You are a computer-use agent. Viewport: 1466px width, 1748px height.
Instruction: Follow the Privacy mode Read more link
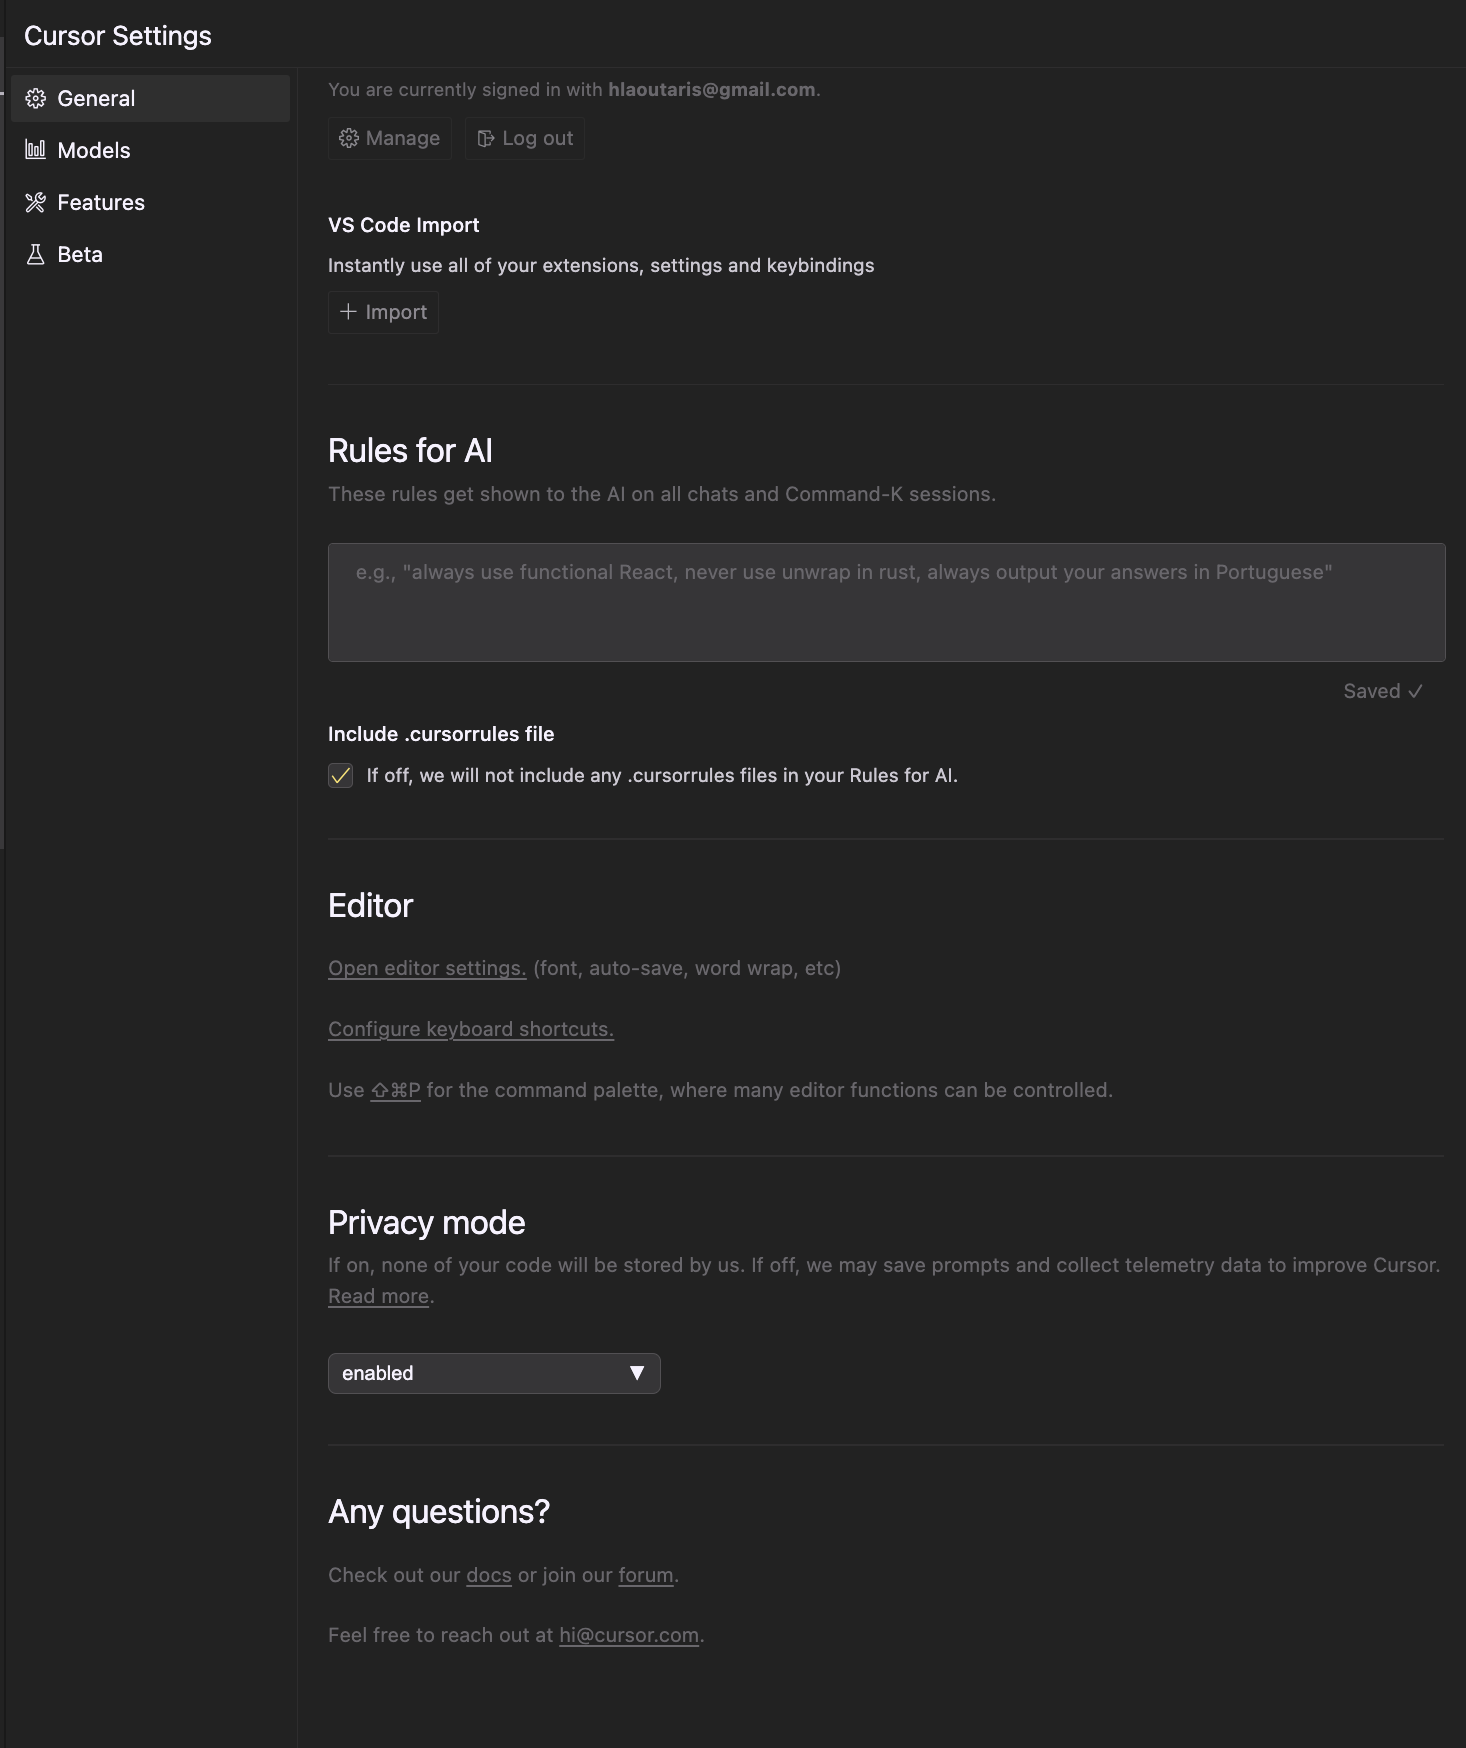[x=379, y=1296]
